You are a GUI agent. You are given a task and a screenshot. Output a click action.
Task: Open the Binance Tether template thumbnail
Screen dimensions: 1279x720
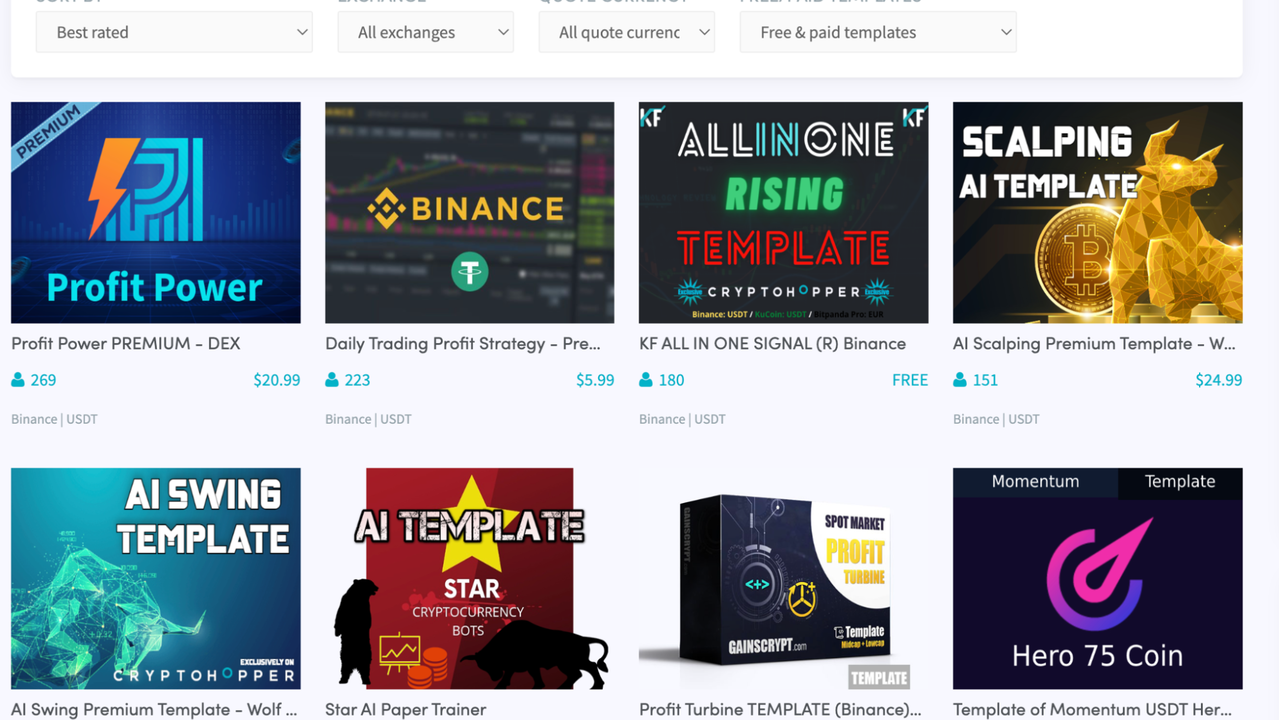point(470,212)
